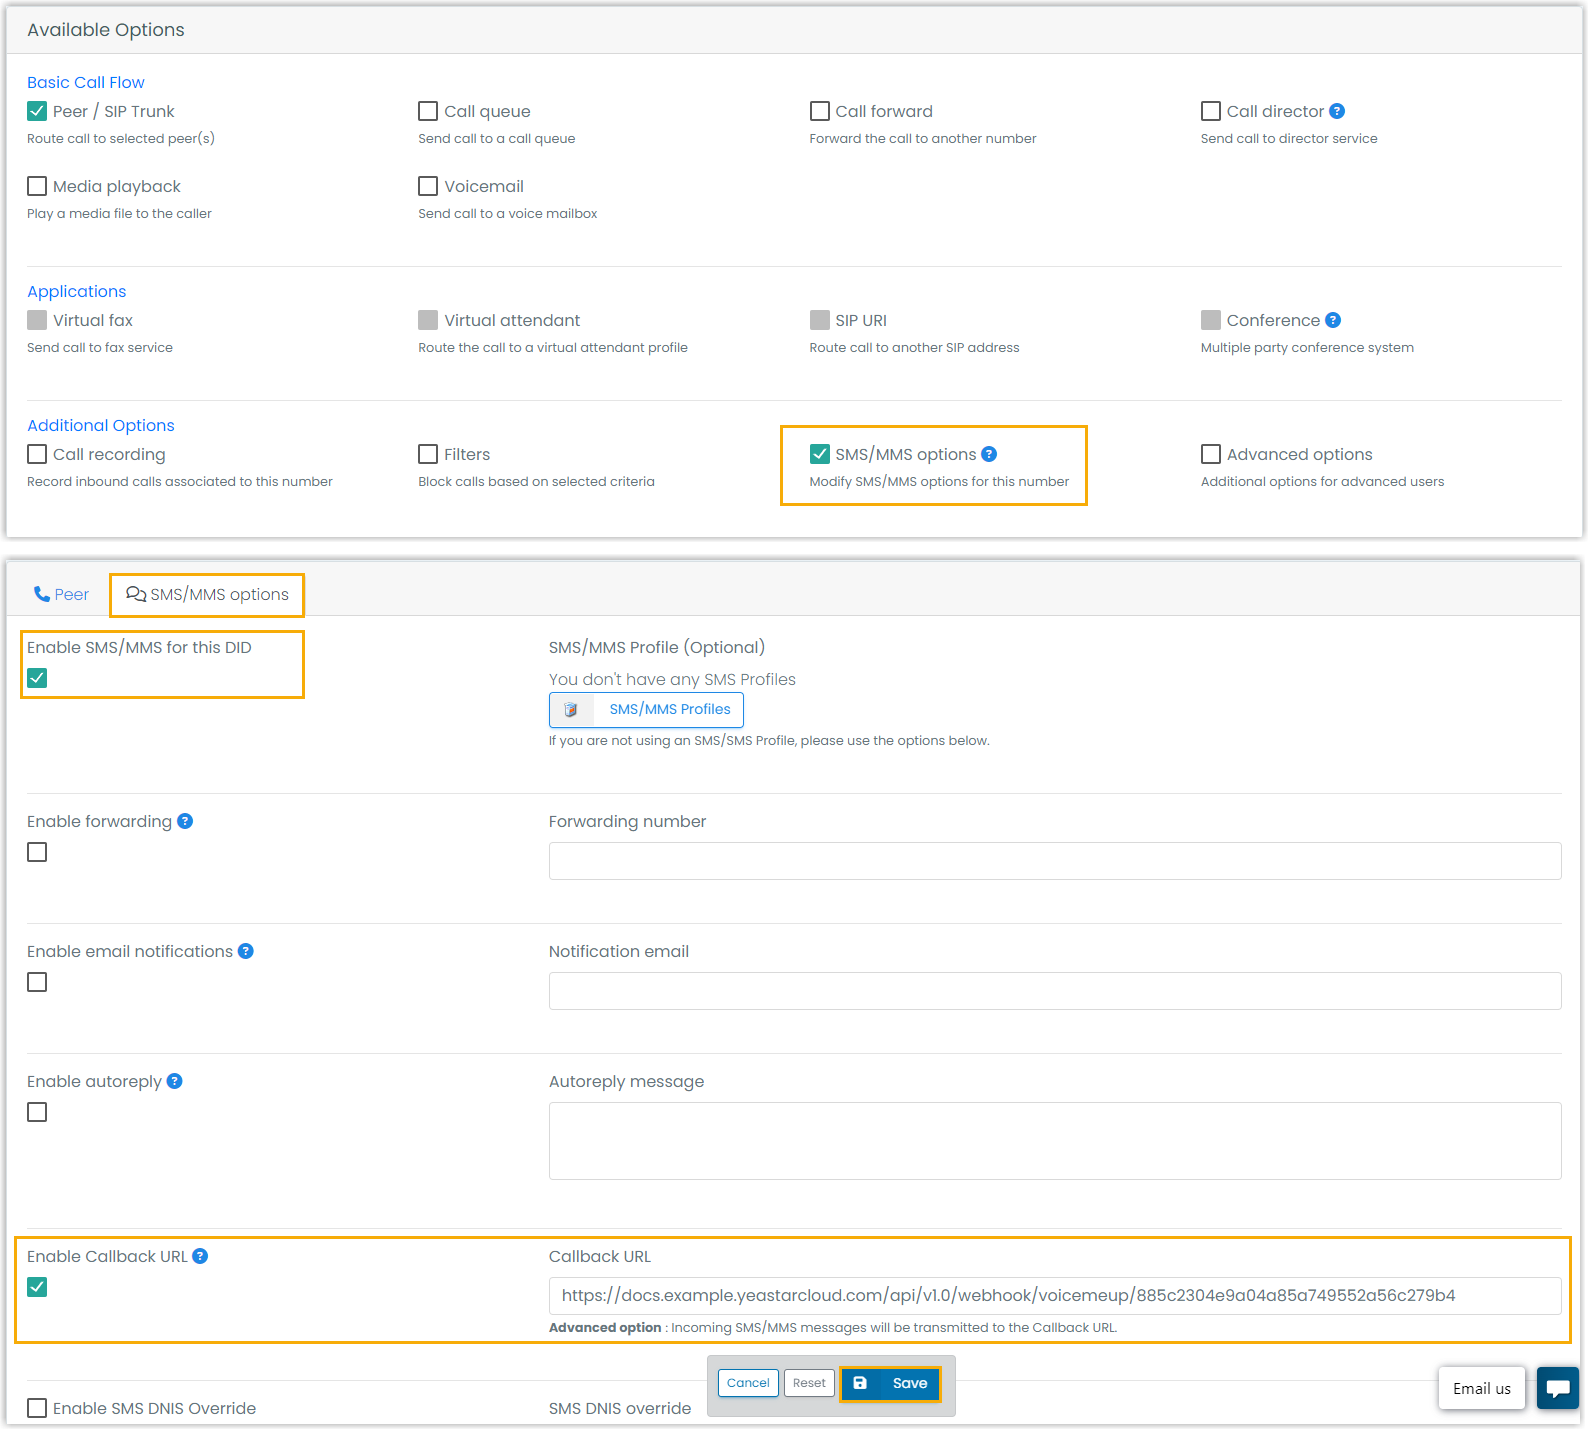The height and width of the screenshot is (1430, 1589).
Task: Click the help icon beside Conference
Action: point(1333,320)
